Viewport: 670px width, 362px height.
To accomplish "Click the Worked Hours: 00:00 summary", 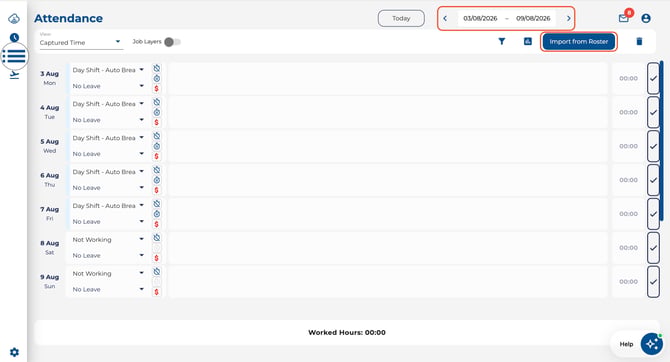I will click(x=347, y=333).
